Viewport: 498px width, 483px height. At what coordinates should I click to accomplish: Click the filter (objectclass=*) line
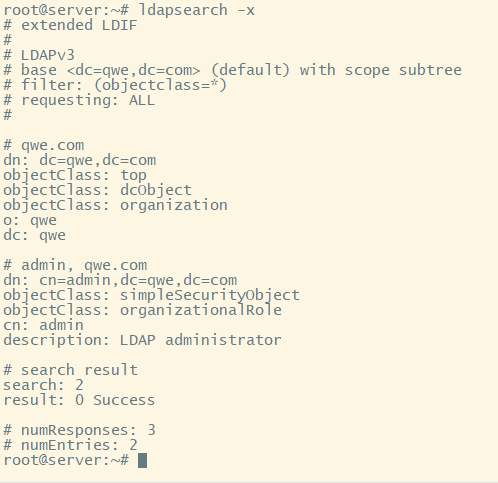tap(115, 85)
